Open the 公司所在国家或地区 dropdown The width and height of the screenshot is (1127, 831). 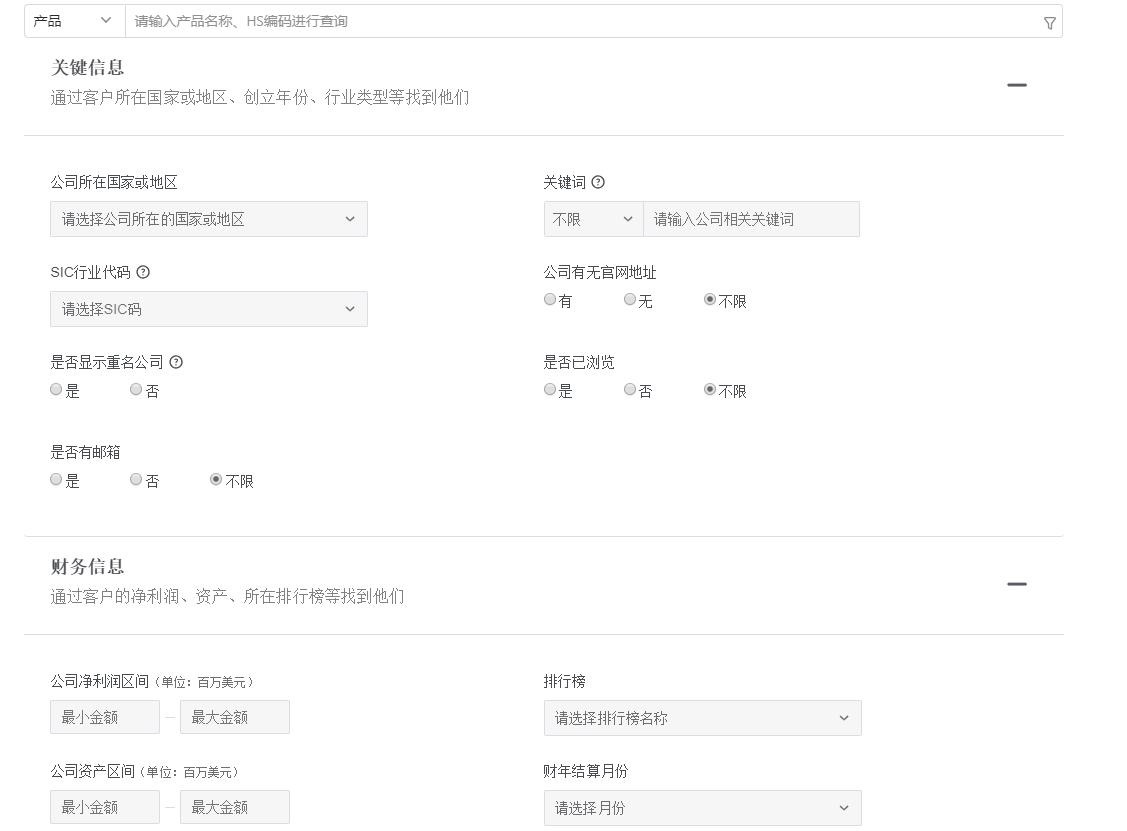[x=208, y=219]
